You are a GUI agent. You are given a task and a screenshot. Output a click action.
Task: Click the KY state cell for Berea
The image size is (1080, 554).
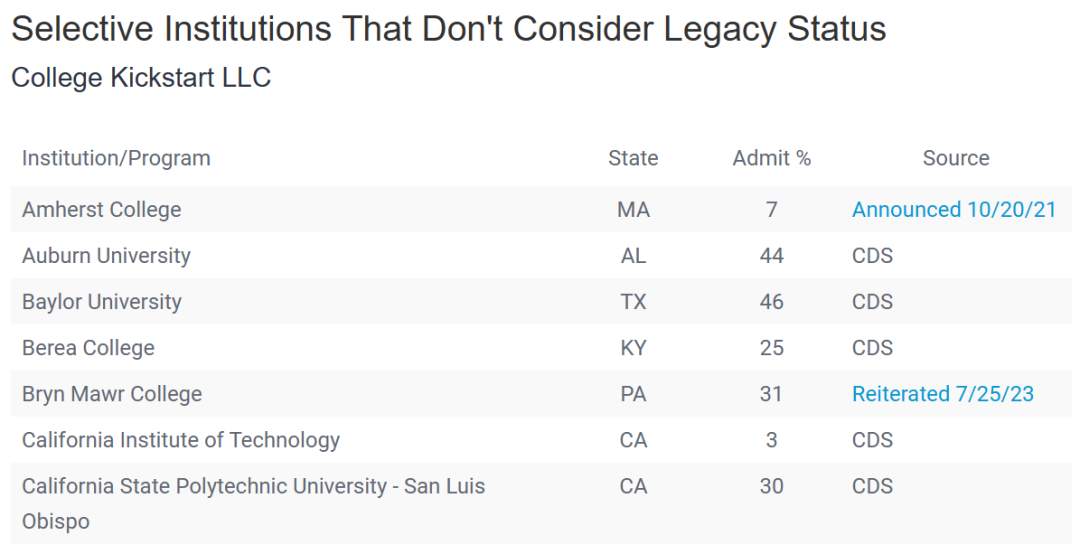click(x=633, y=348)
